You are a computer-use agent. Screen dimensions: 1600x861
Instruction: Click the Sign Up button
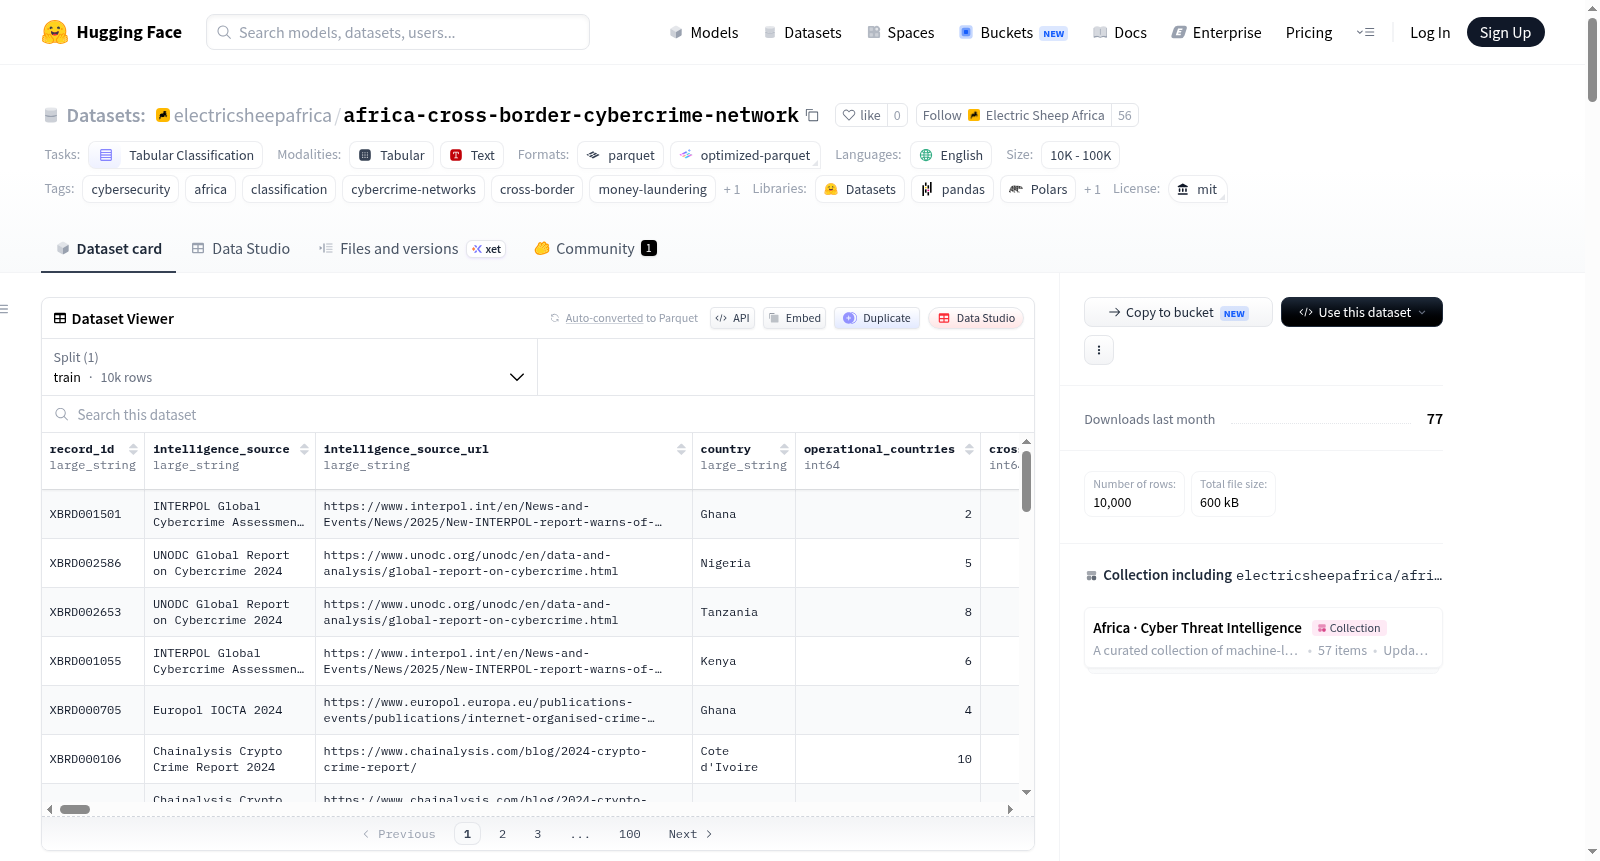tap(1505, 32)
